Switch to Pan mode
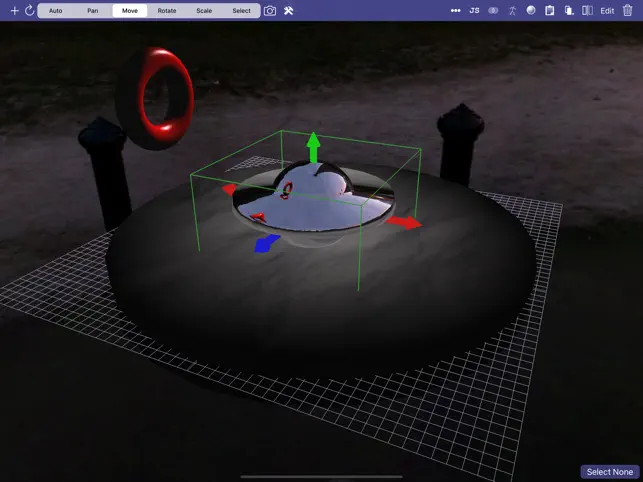Screen dimensions: 643x482 [93, 11]
